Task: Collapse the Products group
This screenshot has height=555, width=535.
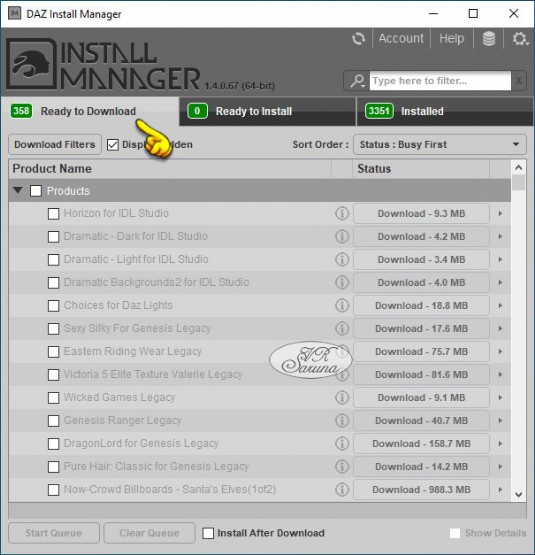Action: (x=18, y=190)
